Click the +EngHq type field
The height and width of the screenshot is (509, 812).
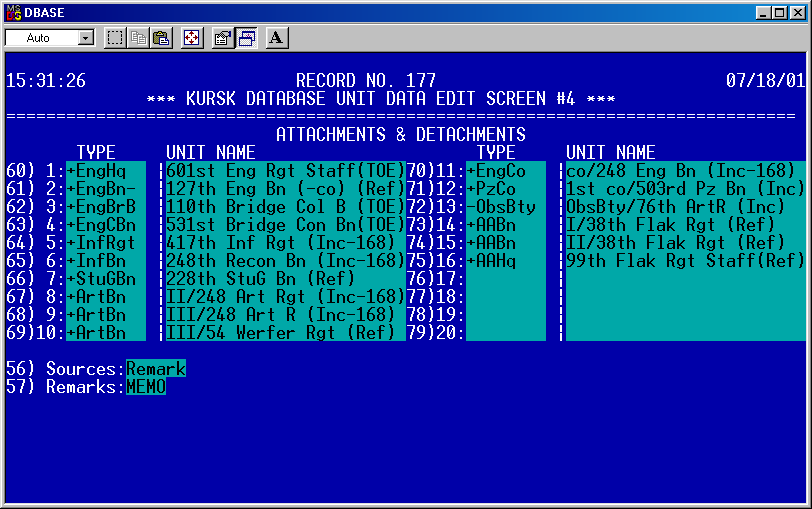pyautogui.click(x=105, y=171)
